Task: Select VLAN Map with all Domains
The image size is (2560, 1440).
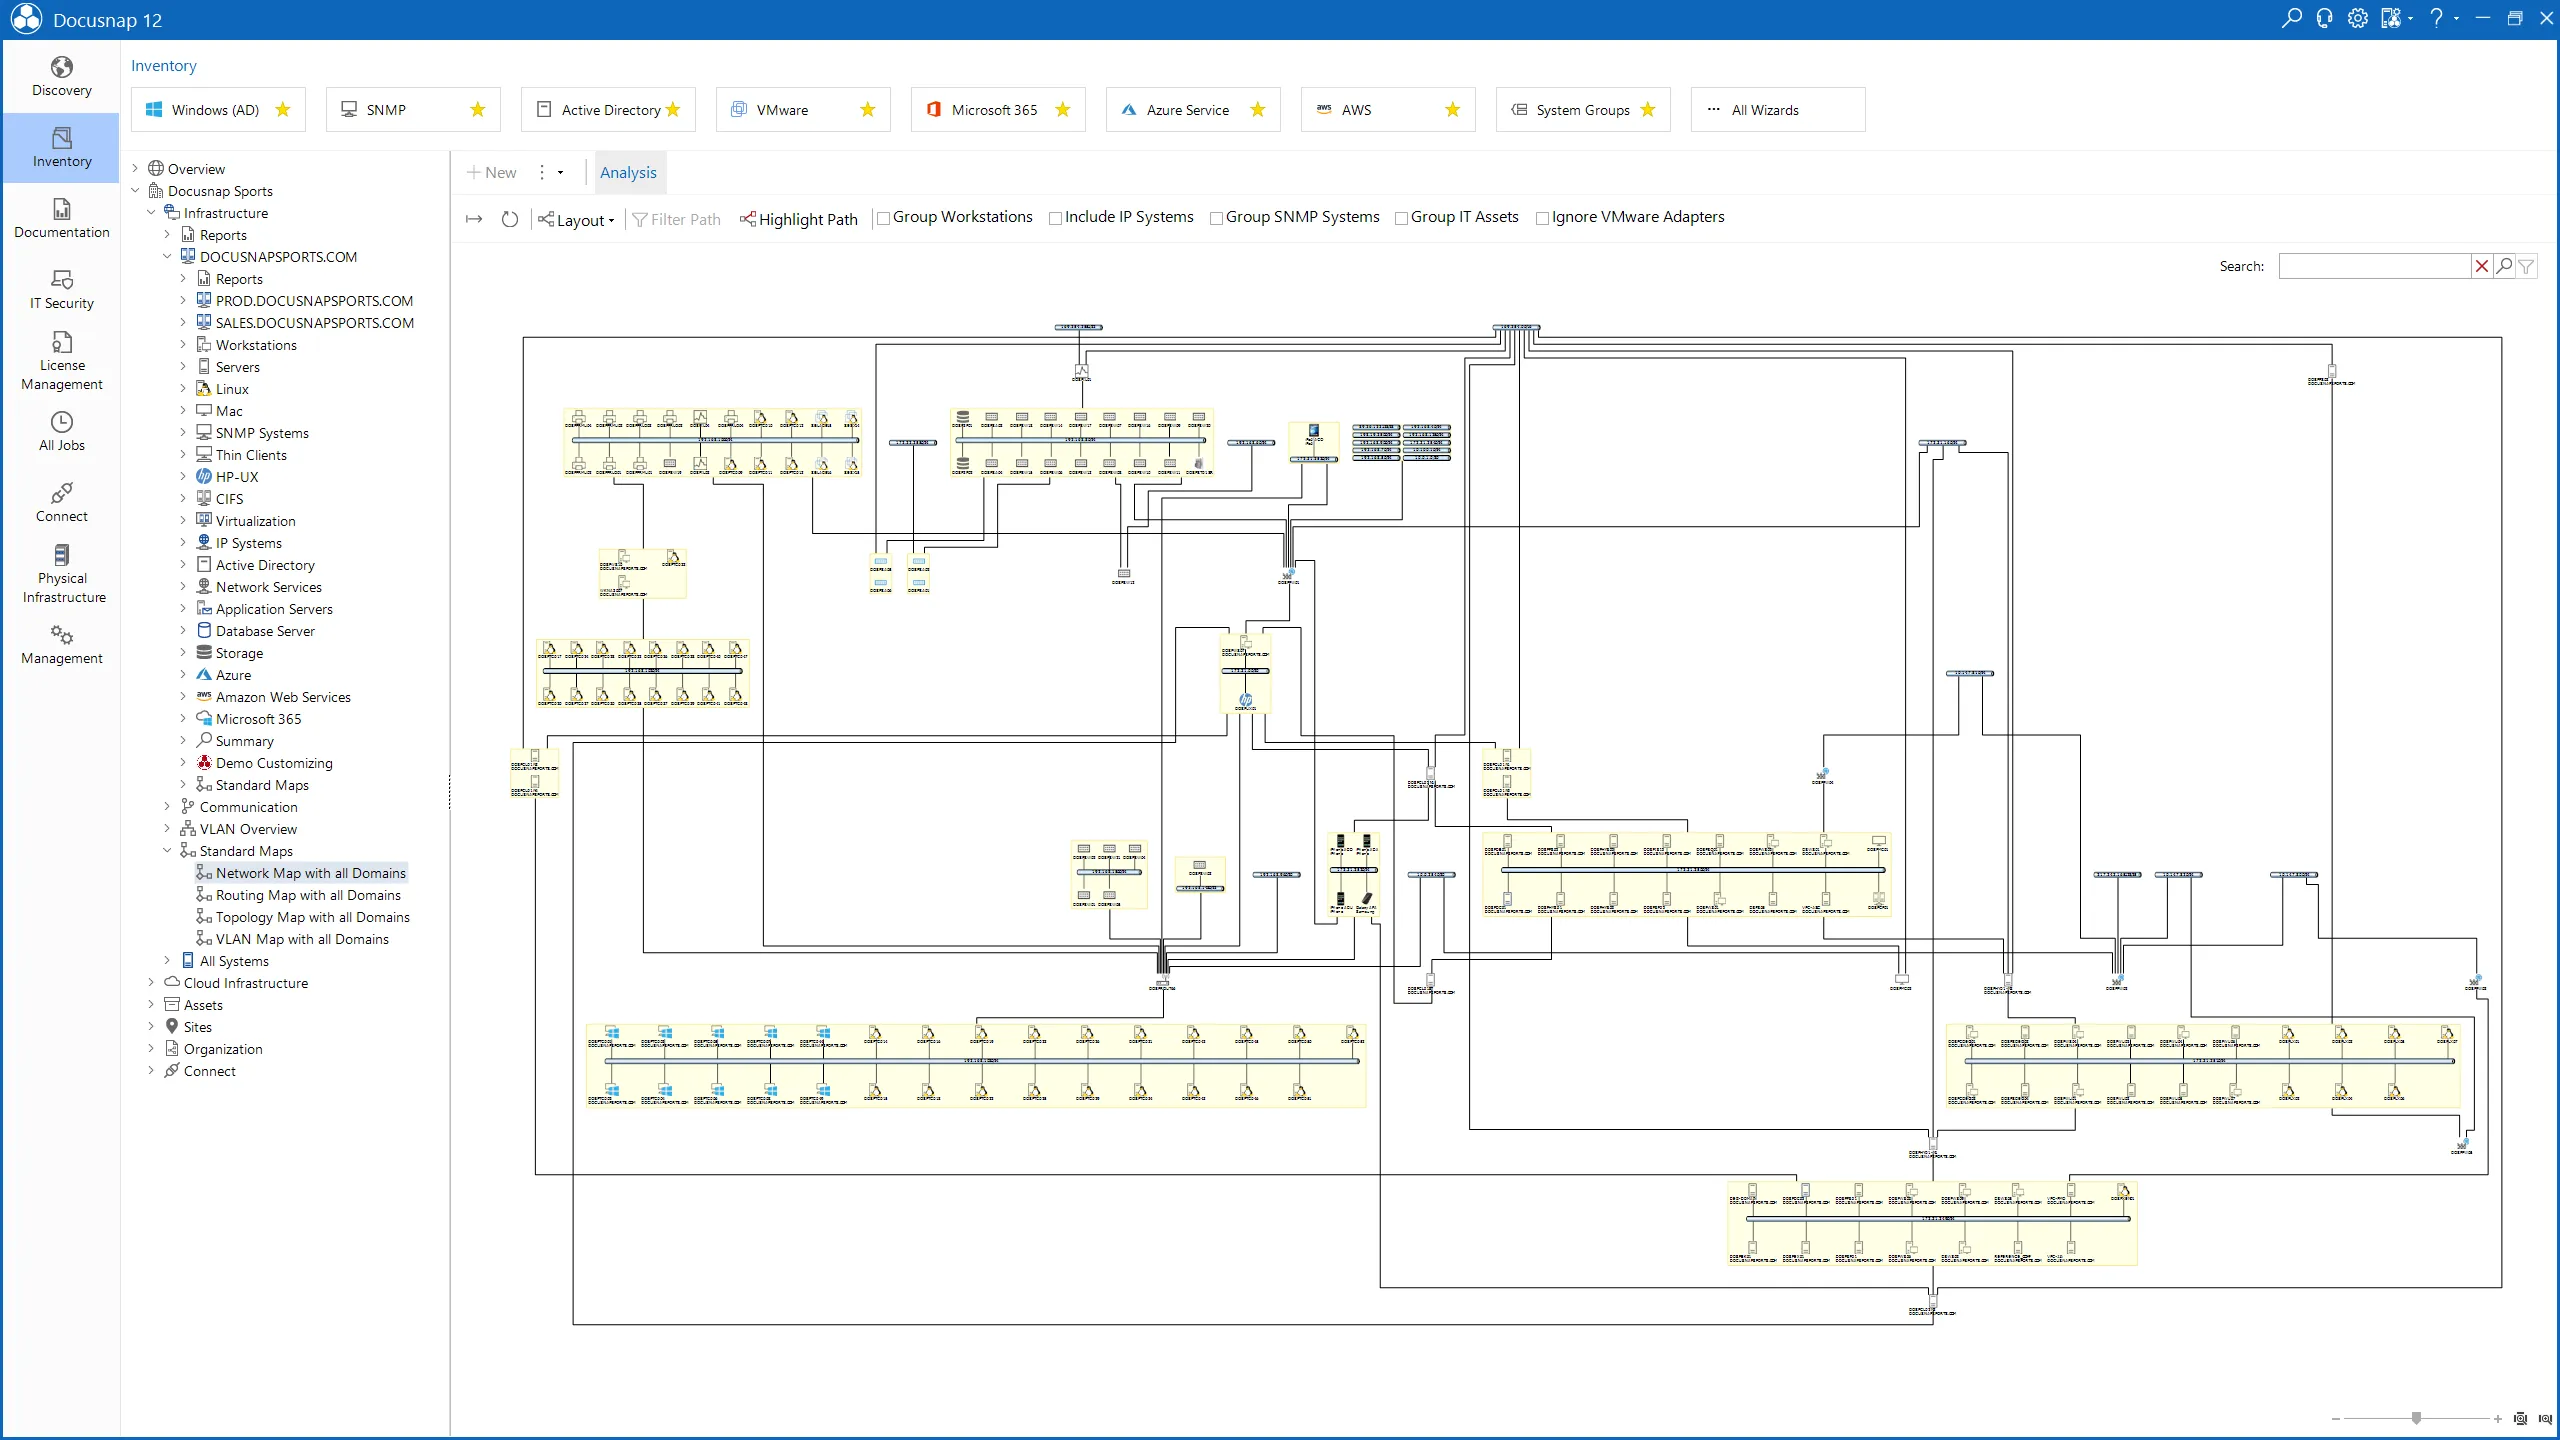Action: tap(302, 939)
